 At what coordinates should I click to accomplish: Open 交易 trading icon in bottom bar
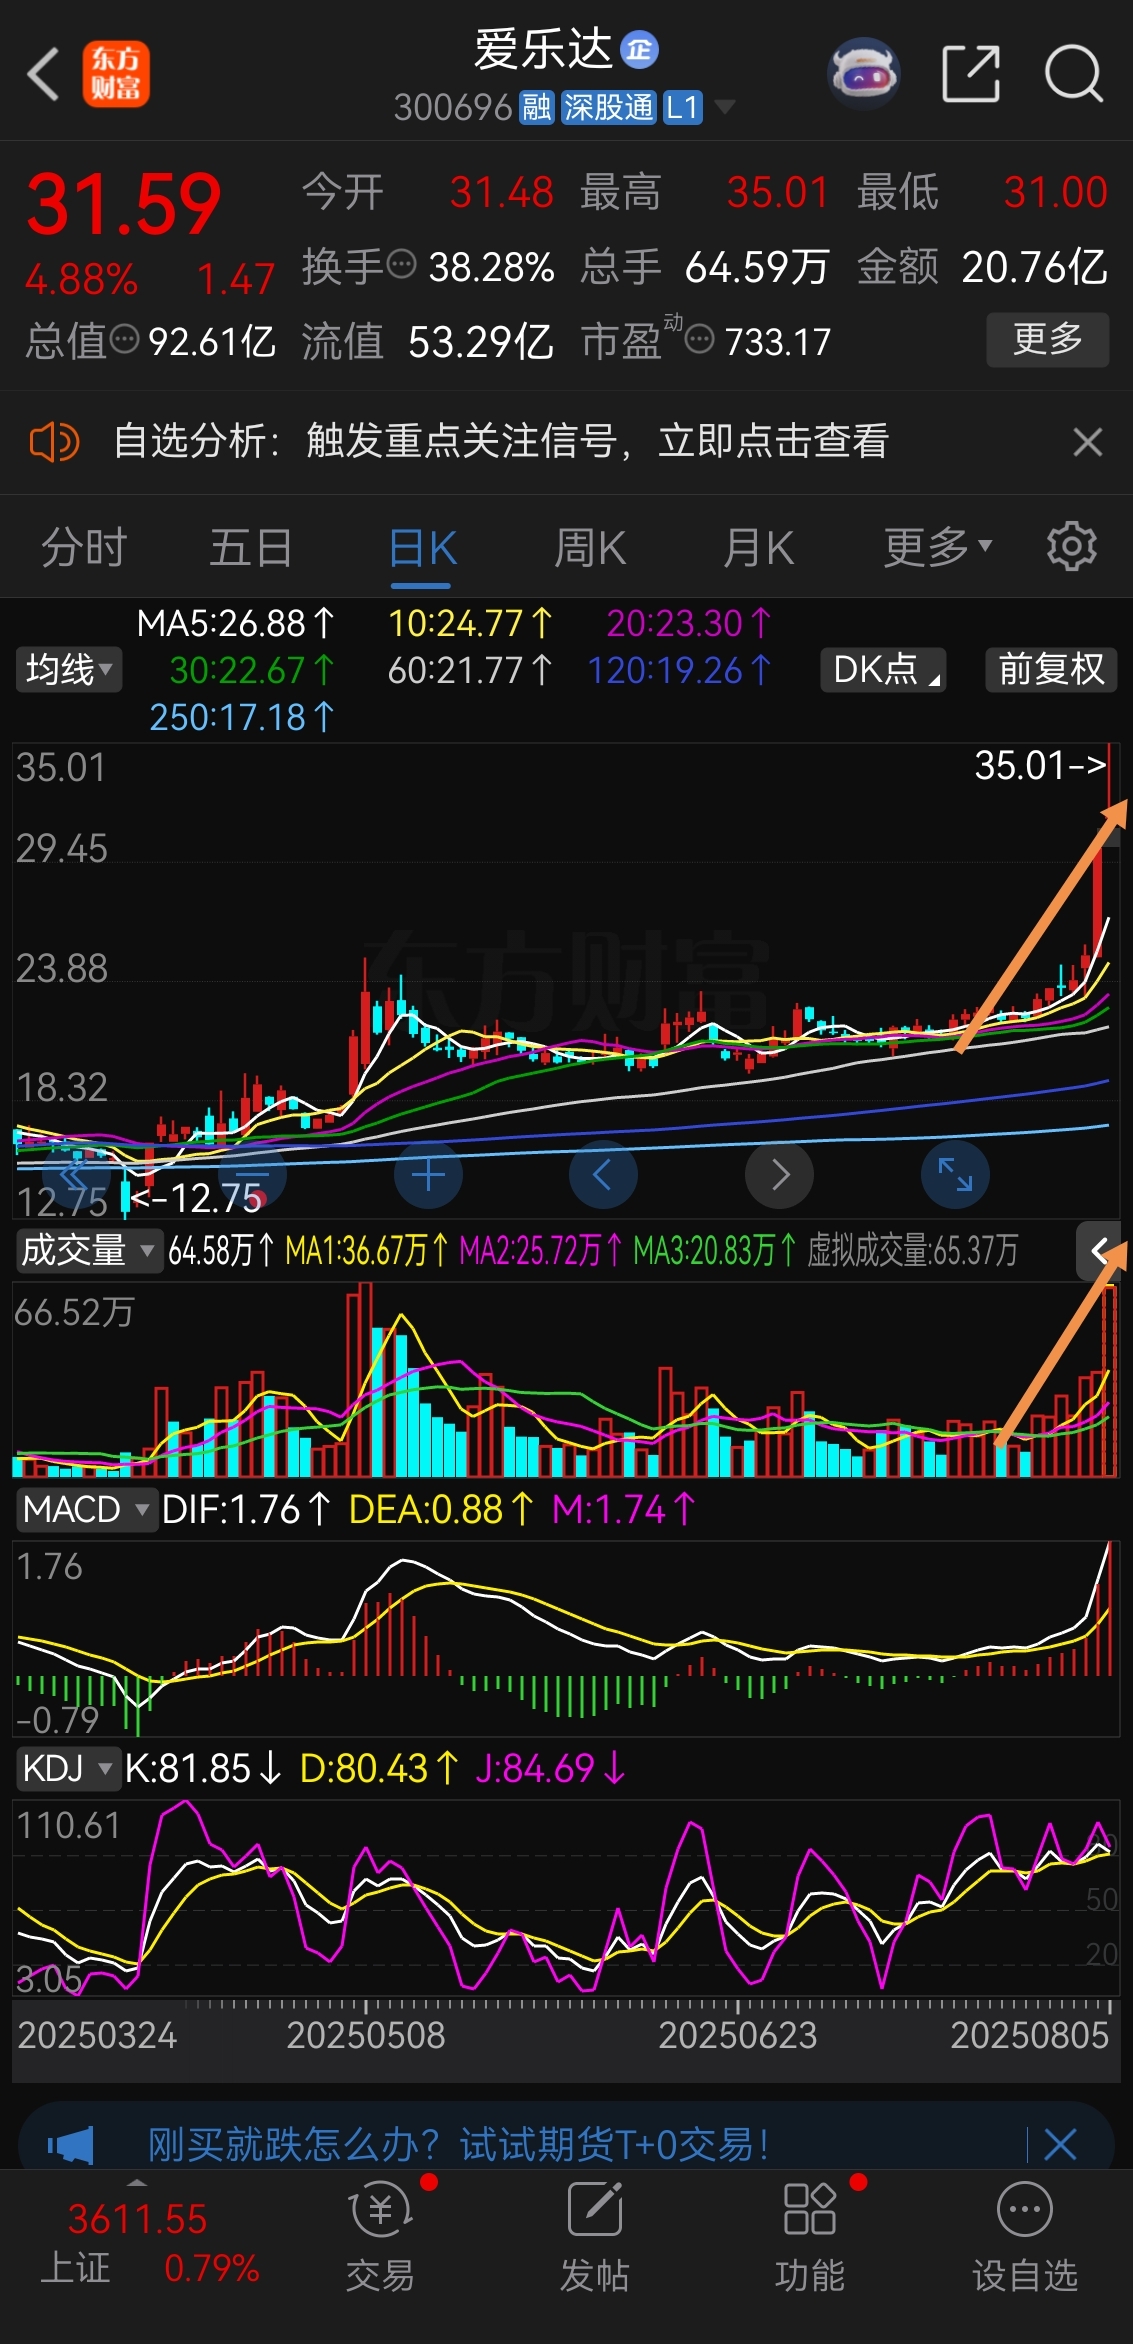(x=380, y=2239)
